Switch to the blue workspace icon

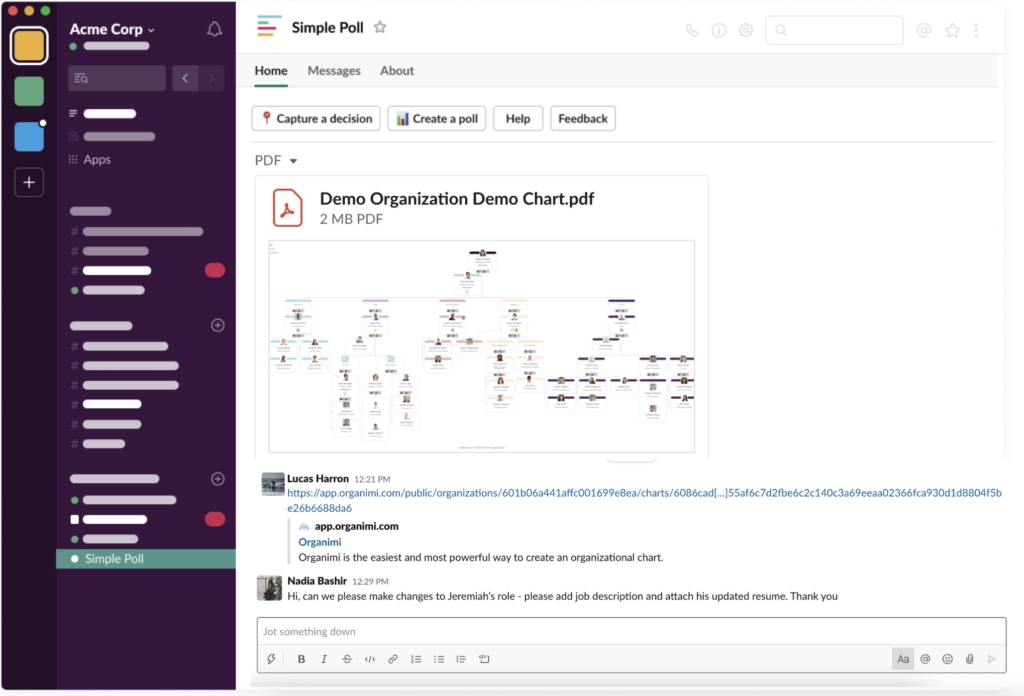(x=29, y=136)
